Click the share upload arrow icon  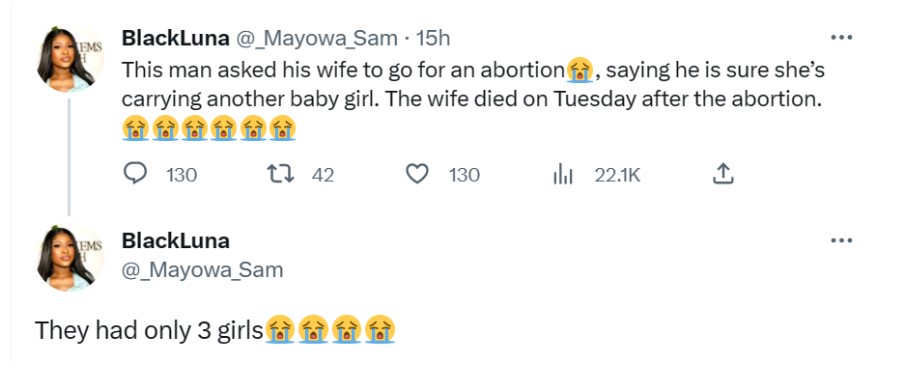tap(723, 174)
